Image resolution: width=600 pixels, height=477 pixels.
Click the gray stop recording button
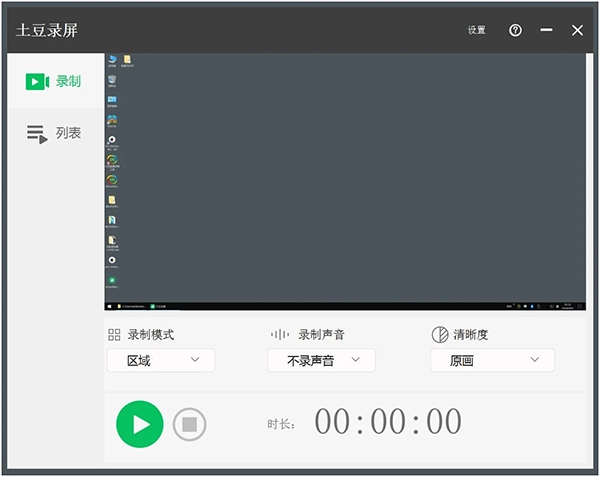point(189,424)
